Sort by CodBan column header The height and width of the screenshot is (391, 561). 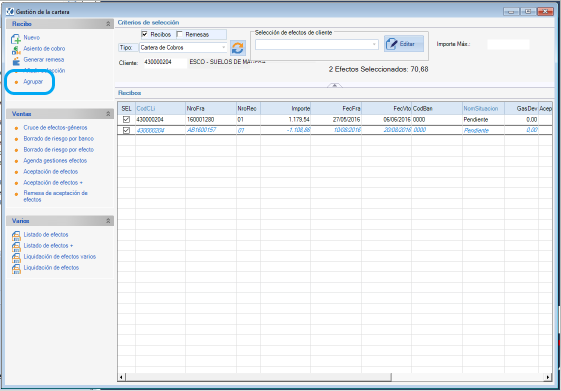(x=437, y=108)
